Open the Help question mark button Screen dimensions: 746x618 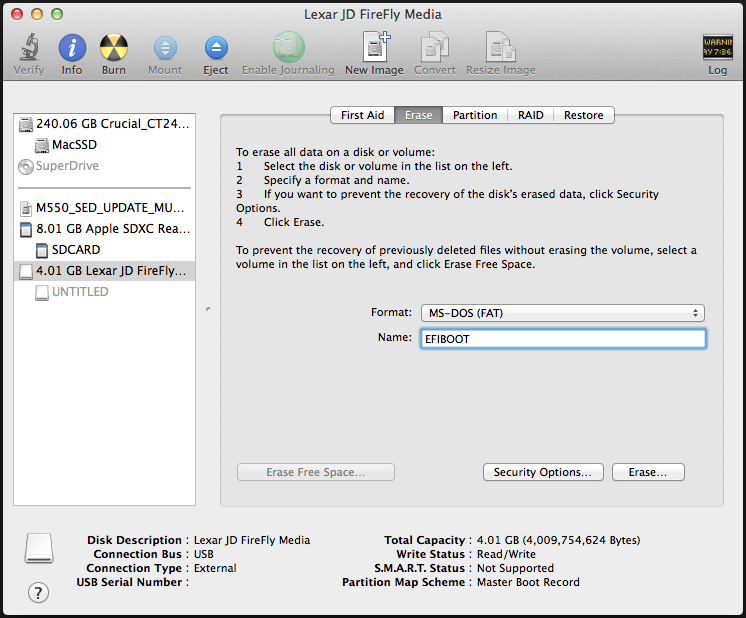click(38, 593)
